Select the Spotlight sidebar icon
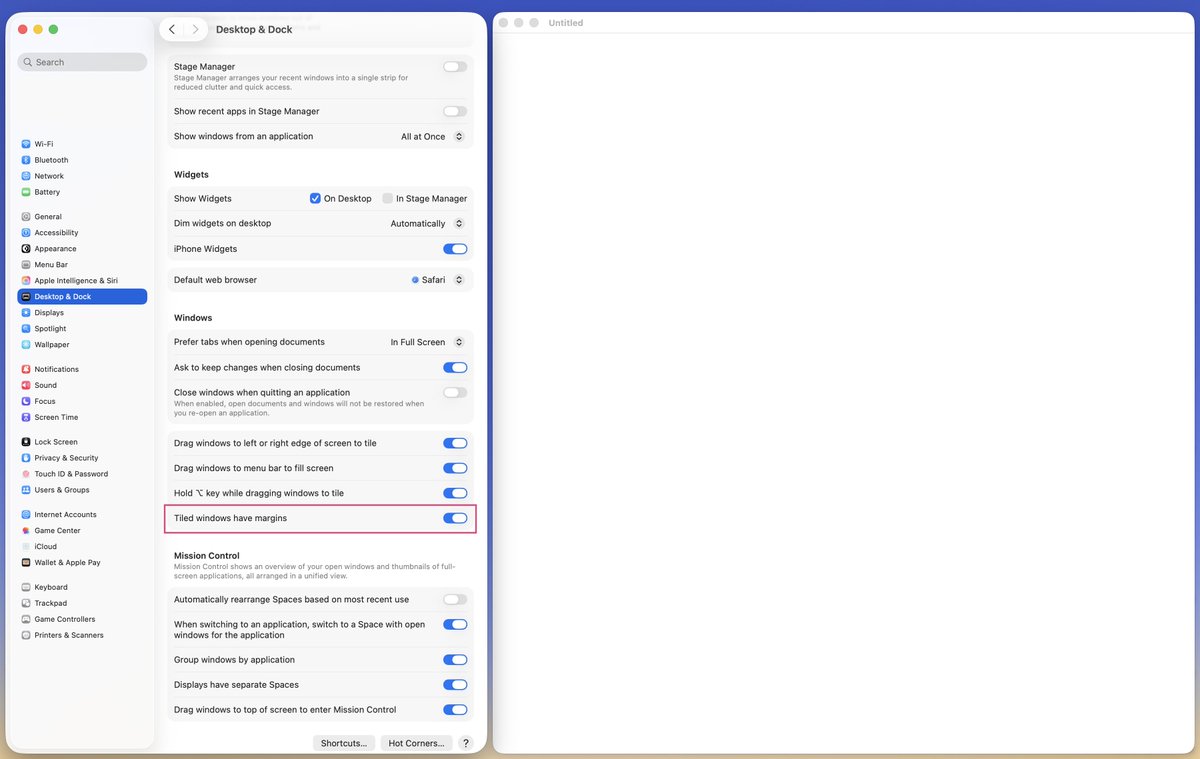1200x759 pixels. point(26,329)
